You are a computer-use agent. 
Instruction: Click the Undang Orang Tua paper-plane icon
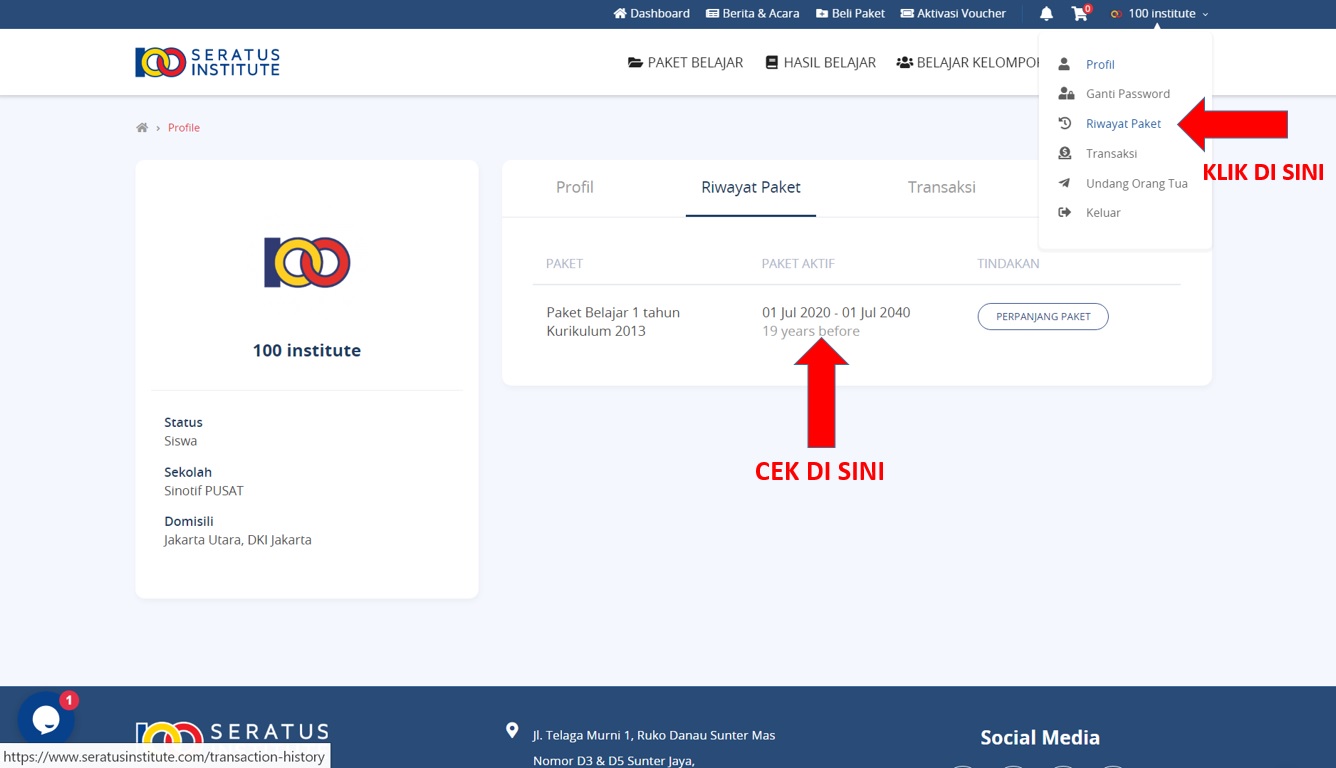click(1065, 183)
